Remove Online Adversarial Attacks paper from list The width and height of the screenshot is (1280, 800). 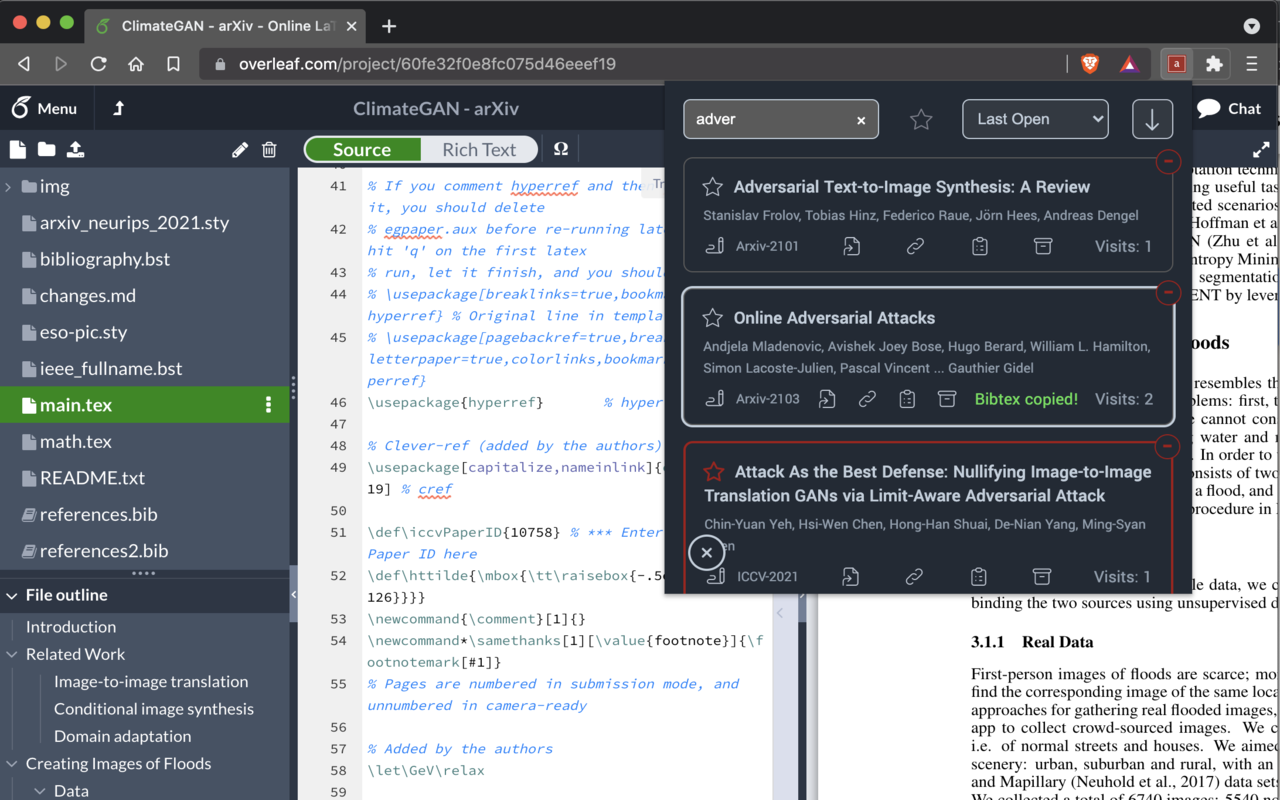[x=1167, y=292]
